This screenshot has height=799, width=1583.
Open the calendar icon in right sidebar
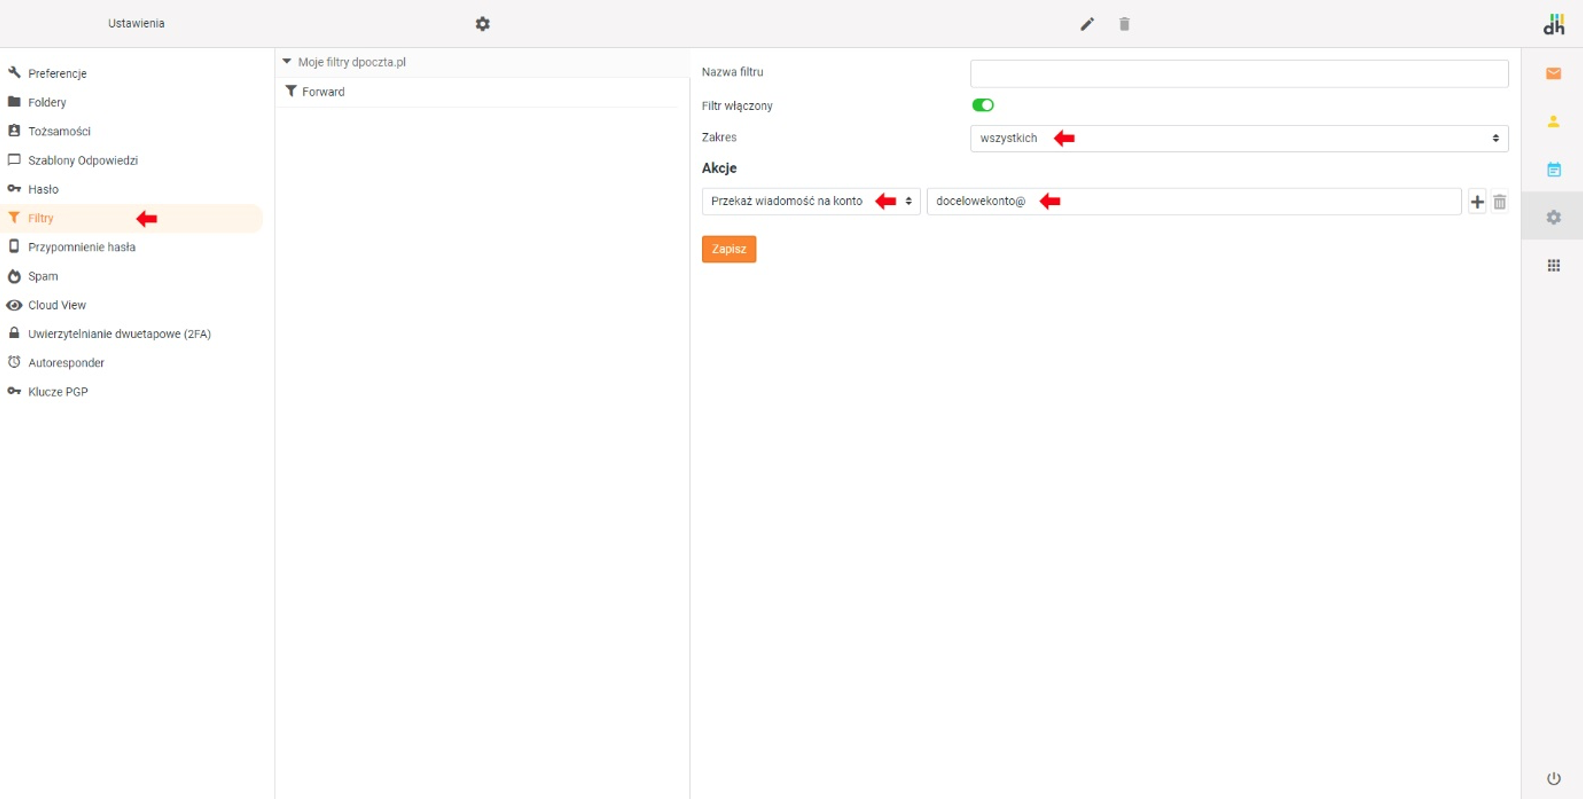pyautogui.click(x=1553, y=169)
